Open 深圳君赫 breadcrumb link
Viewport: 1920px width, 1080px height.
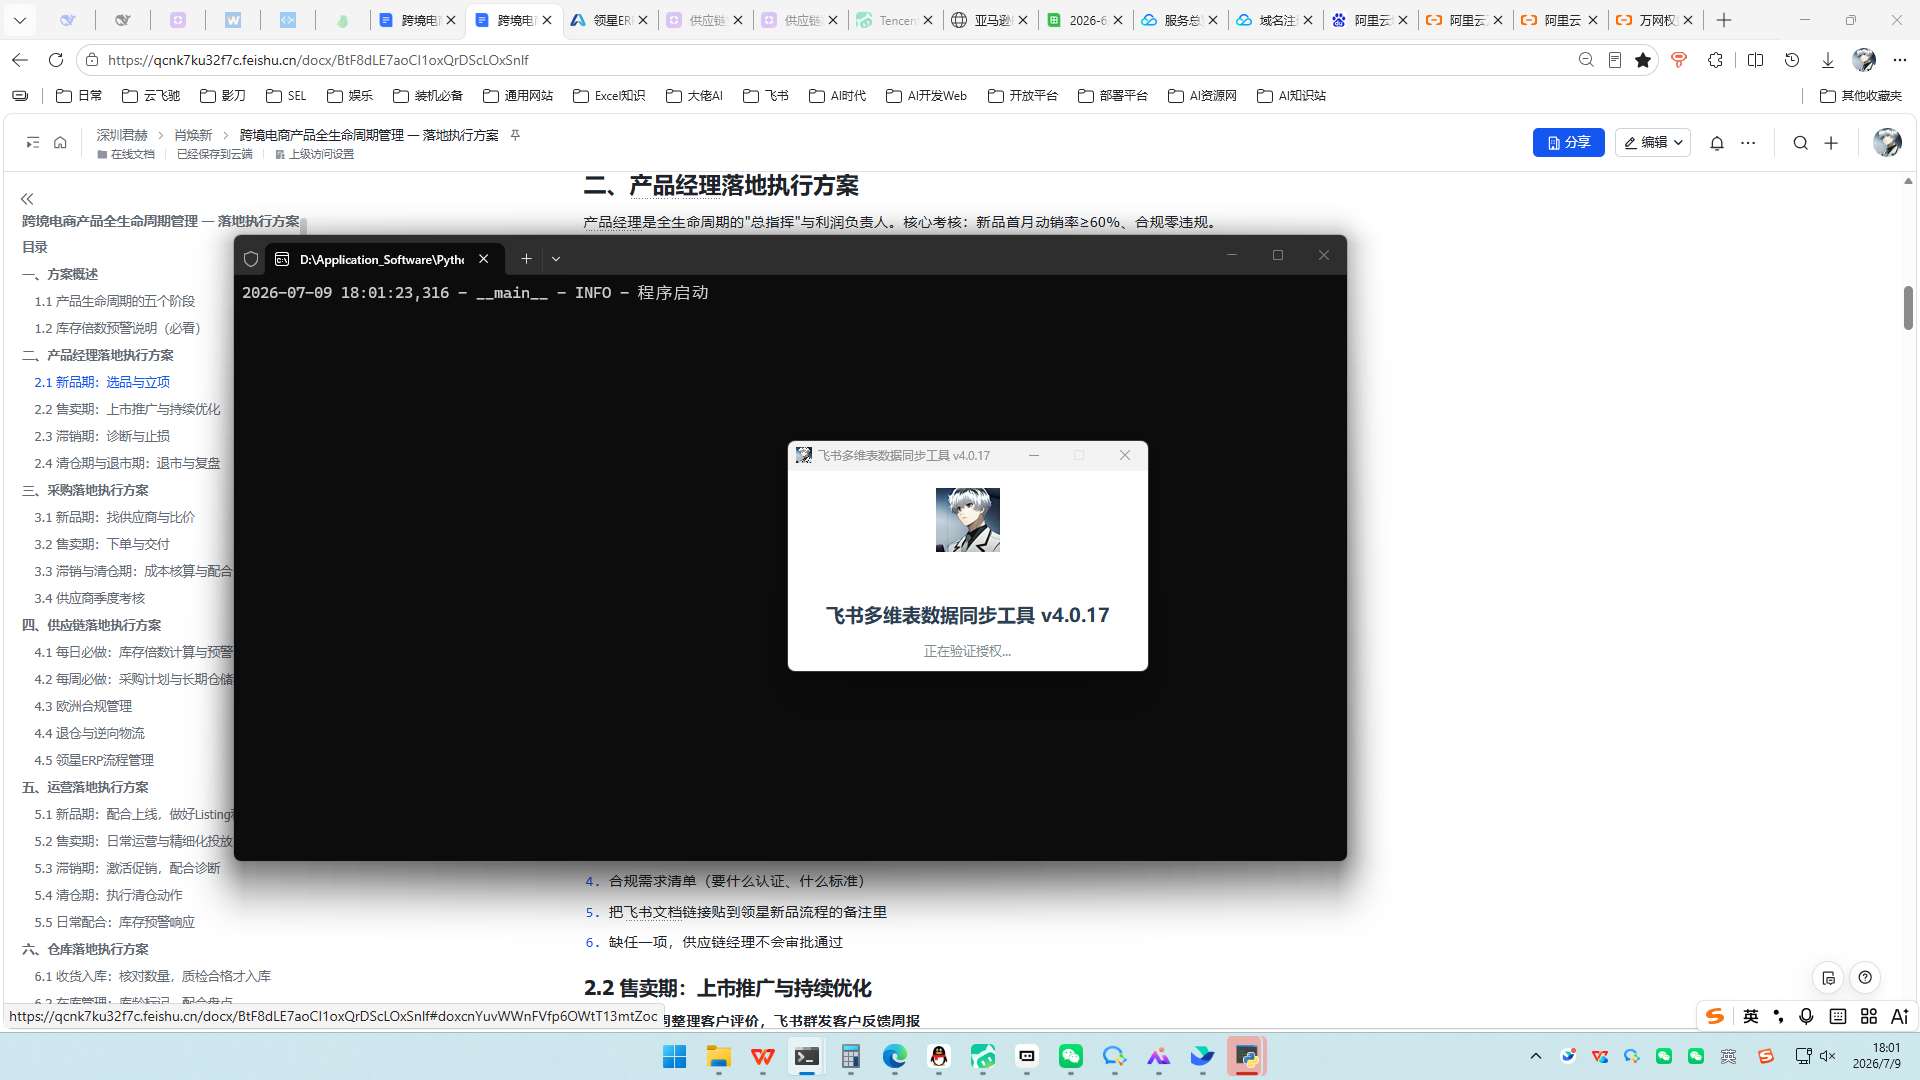122,135
